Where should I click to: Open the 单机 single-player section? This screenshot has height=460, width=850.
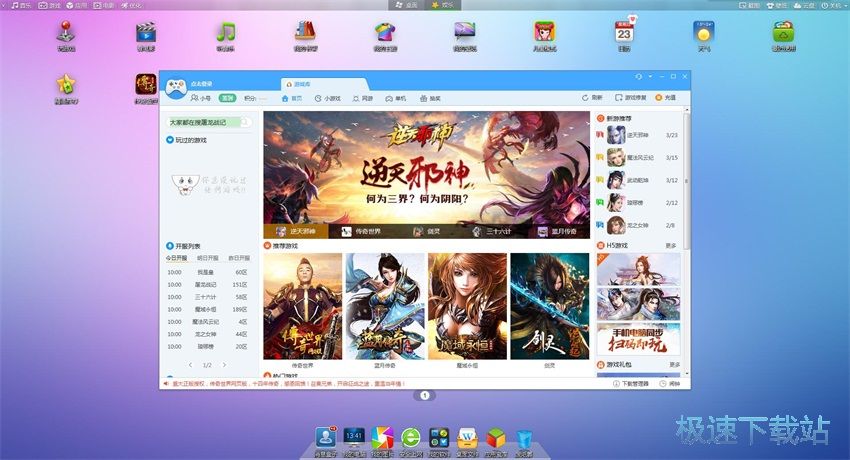pyautogui.click(x=396, y=99)
